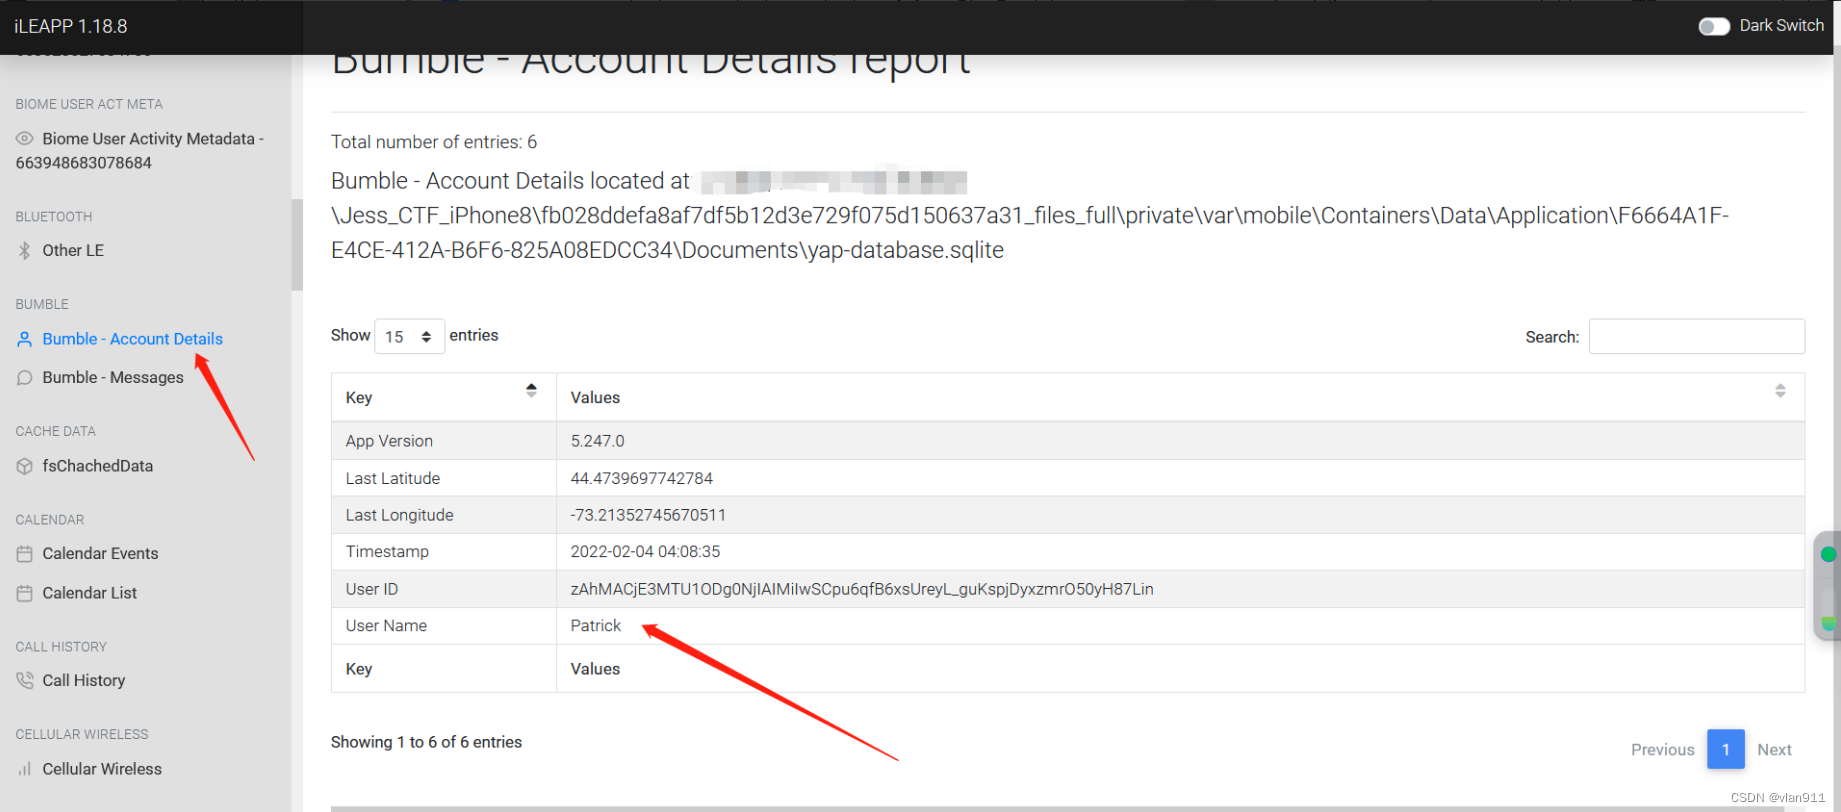Click the CACHE DATA section heading

tap(56, 431)
